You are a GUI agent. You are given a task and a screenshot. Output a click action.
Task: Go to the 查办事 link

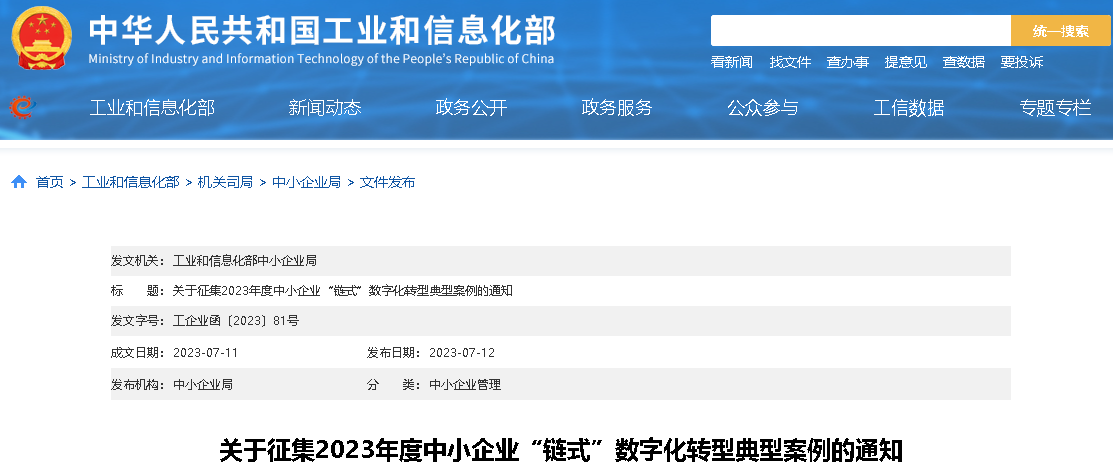point(847,62)
